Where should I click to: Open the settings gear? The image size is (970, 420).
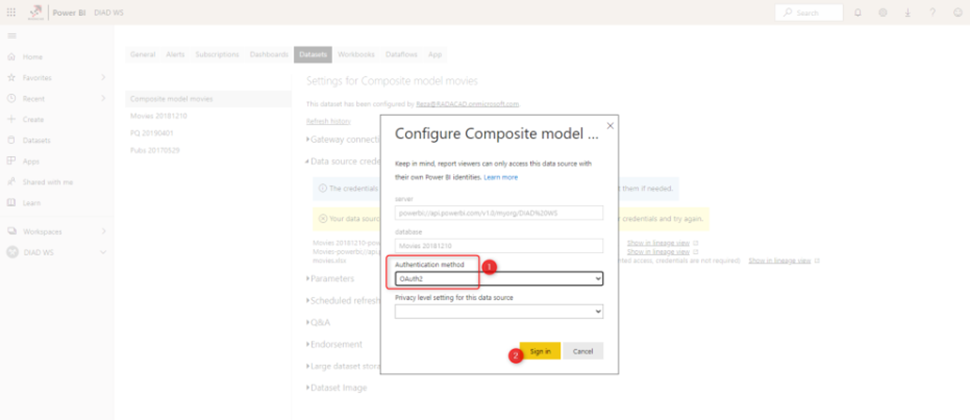(x=883, y=12)
